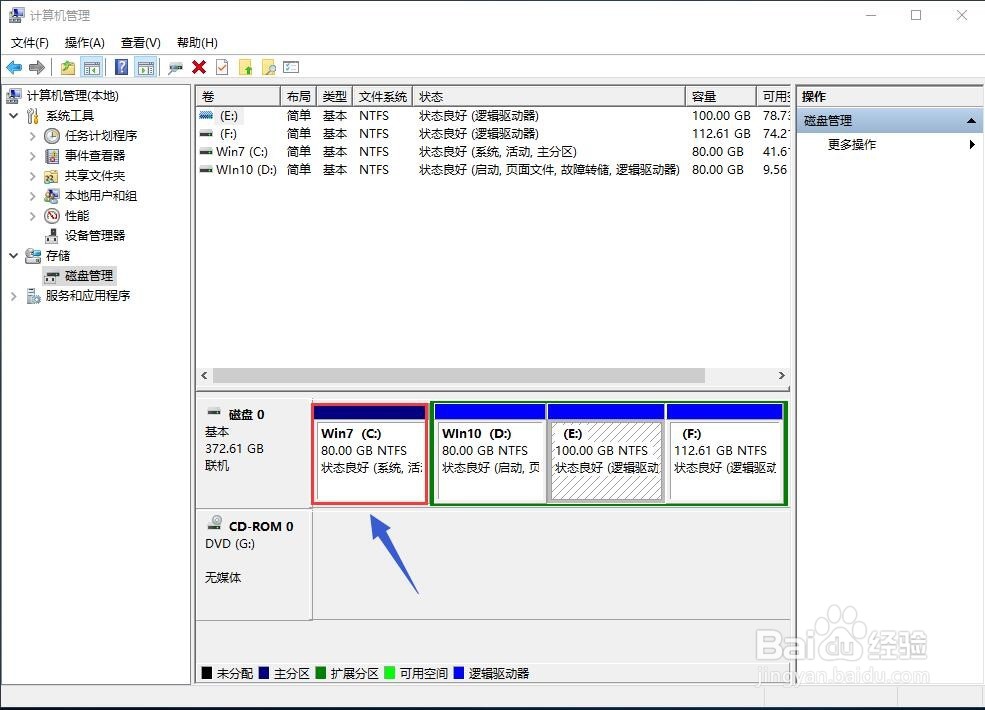
Task: Click the checklist icon at toolbar end
Action: [291, 67]
